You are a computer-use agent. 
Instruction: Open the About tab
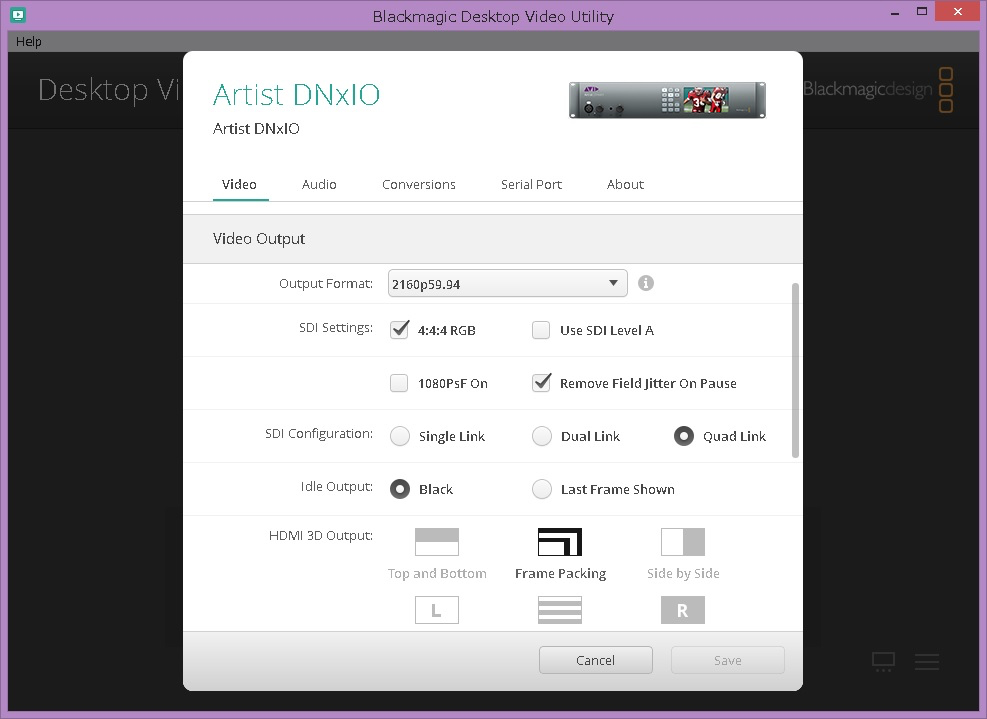[625, 184]
